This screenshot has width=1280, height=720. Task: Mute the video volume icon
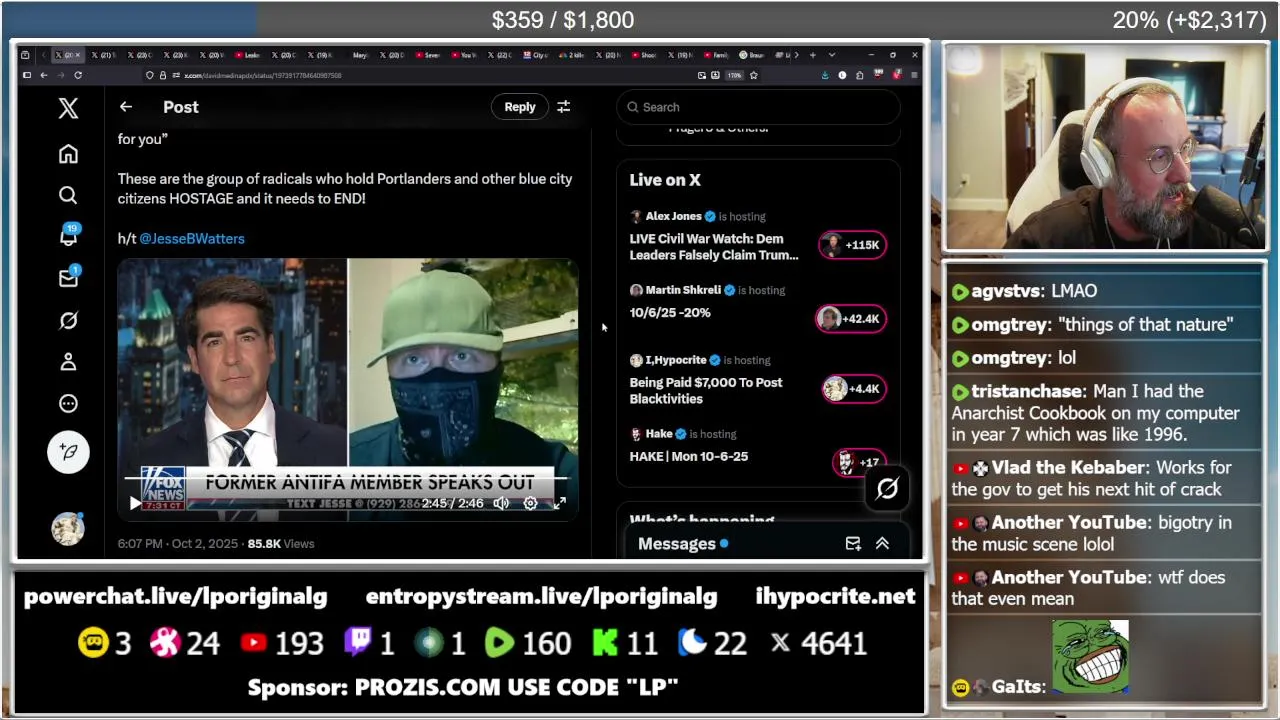pos(501,503)
